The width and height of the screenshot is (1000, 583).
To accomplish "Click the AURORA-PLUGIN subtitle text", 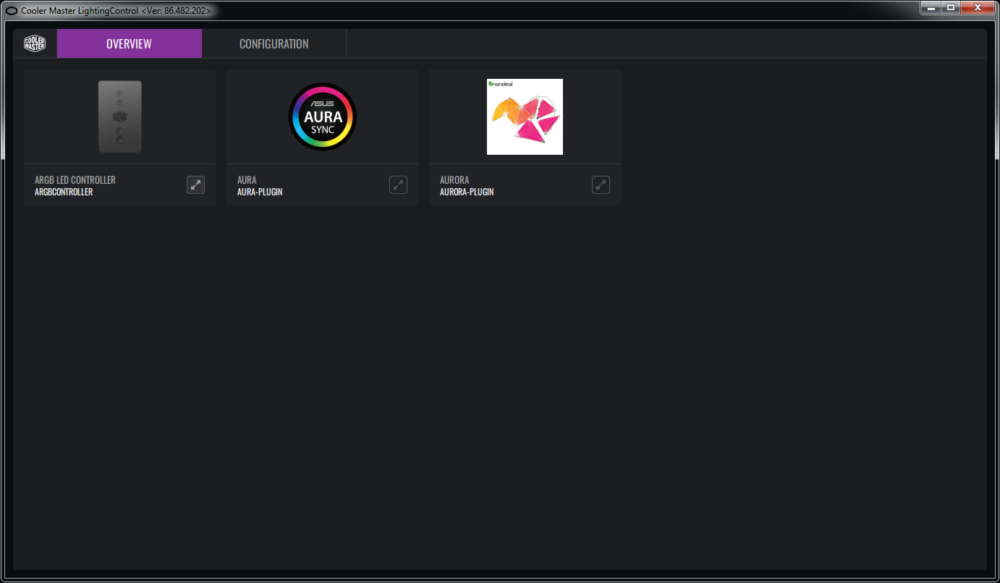I will pyautogui.click(x=466, y=192).
